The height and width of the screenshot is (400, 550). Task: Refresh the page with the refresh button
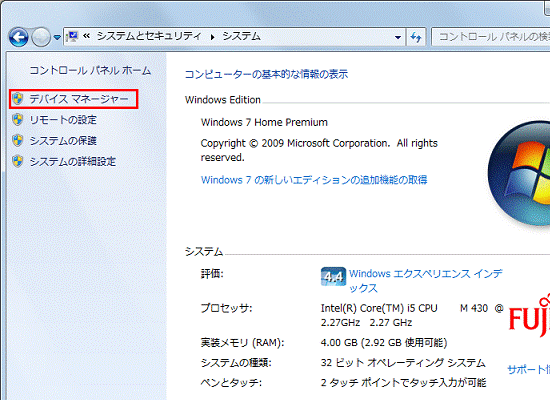(x=416, y=37)
